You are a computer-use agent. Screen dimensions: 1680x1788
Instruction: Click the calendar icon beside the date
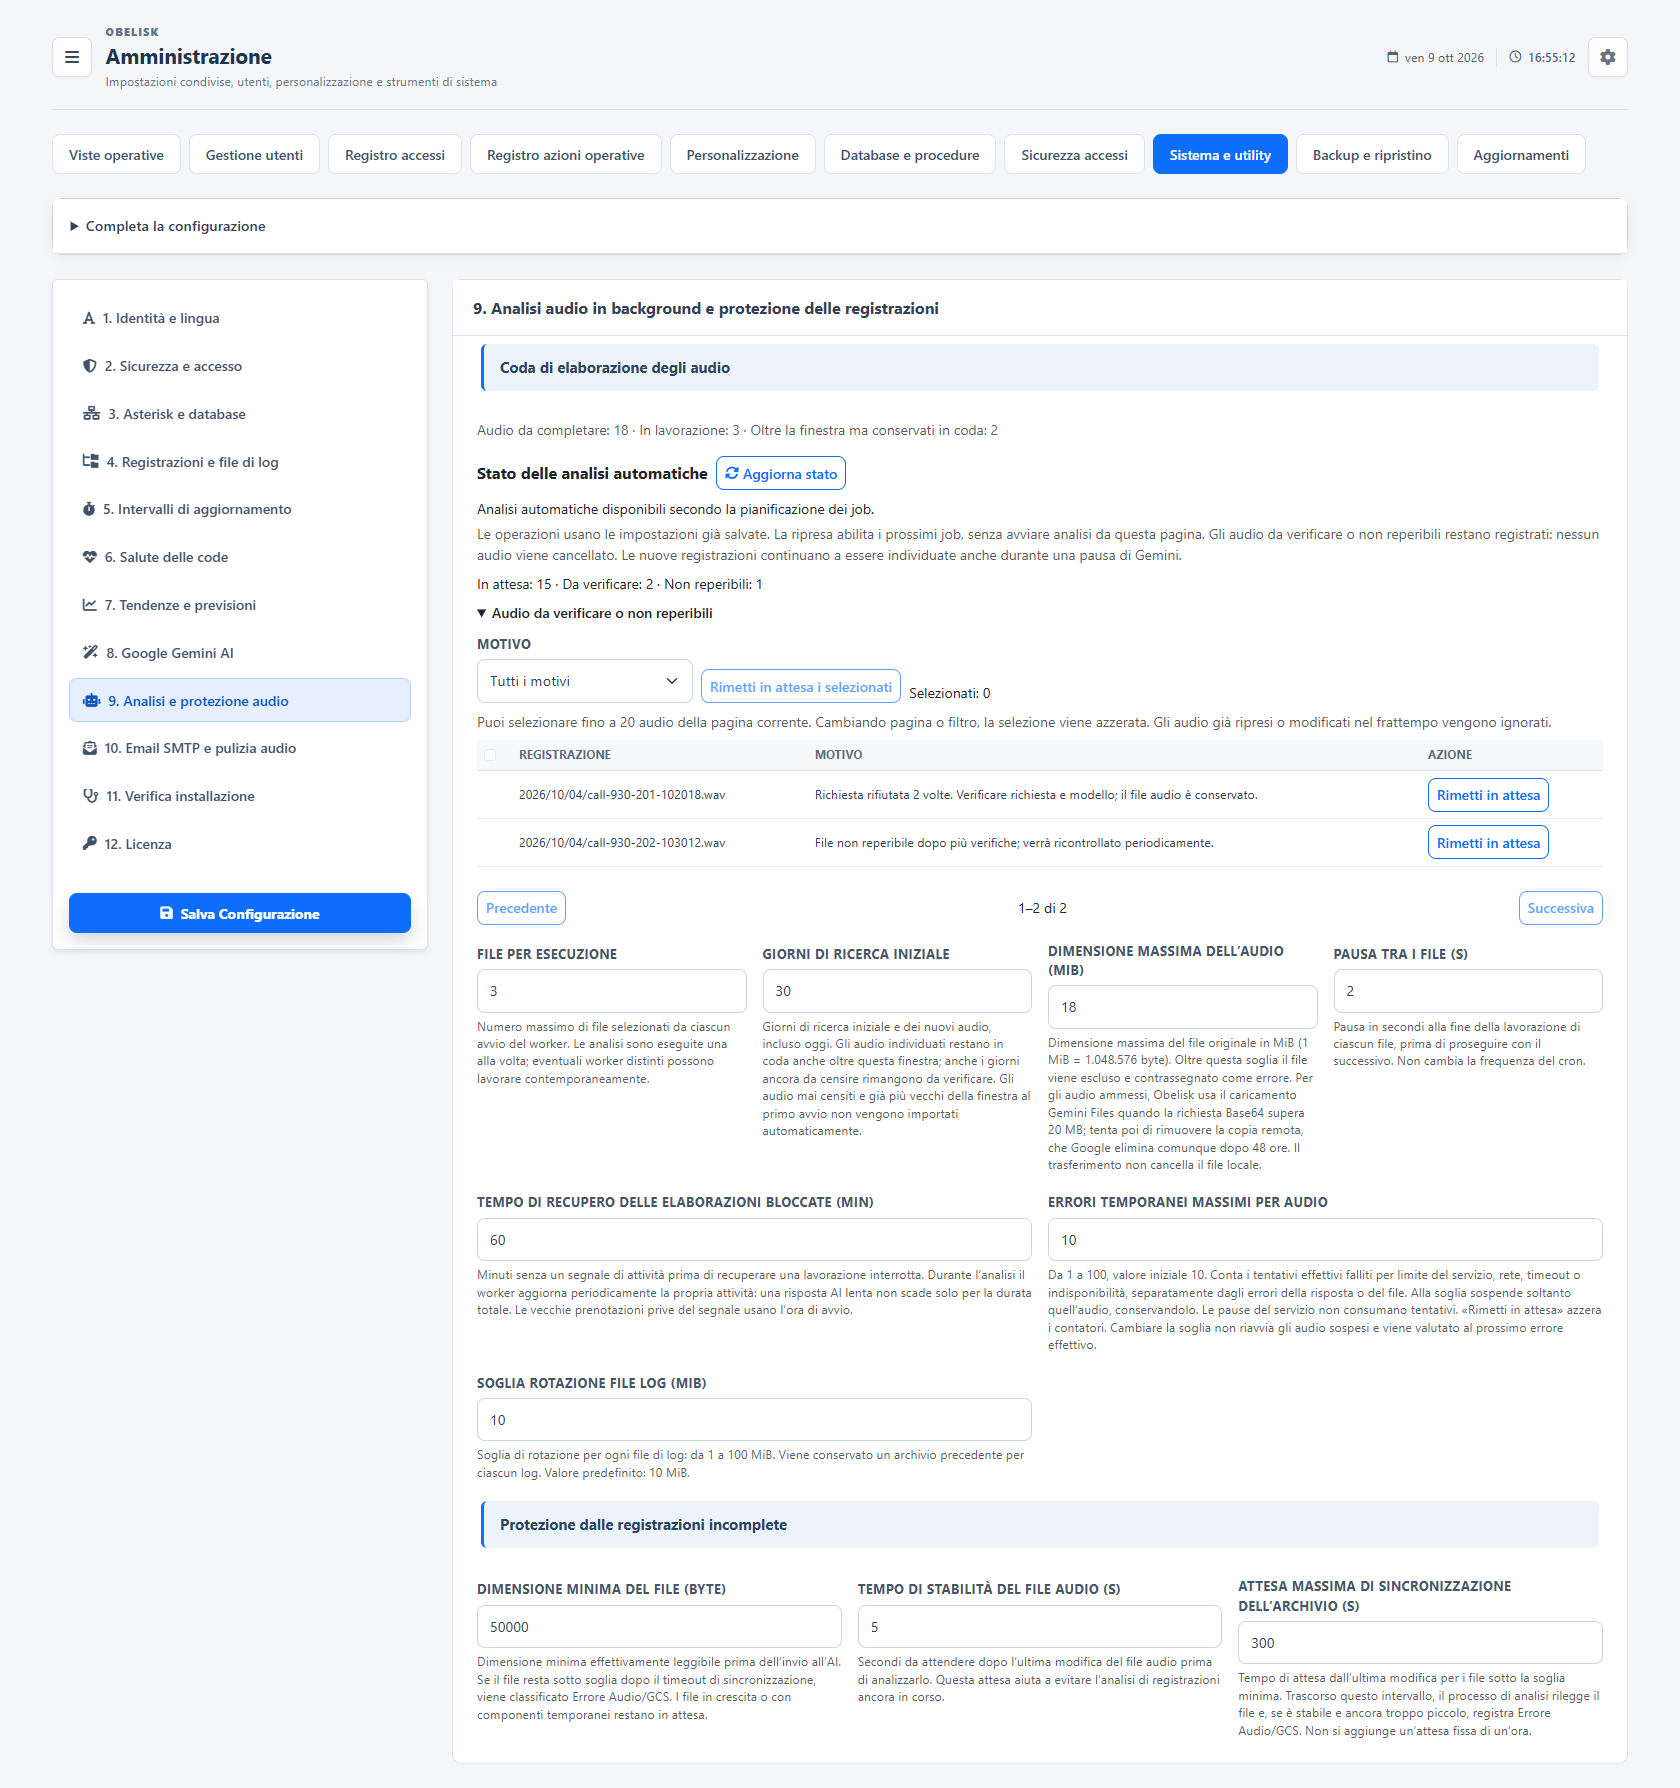1392,57
